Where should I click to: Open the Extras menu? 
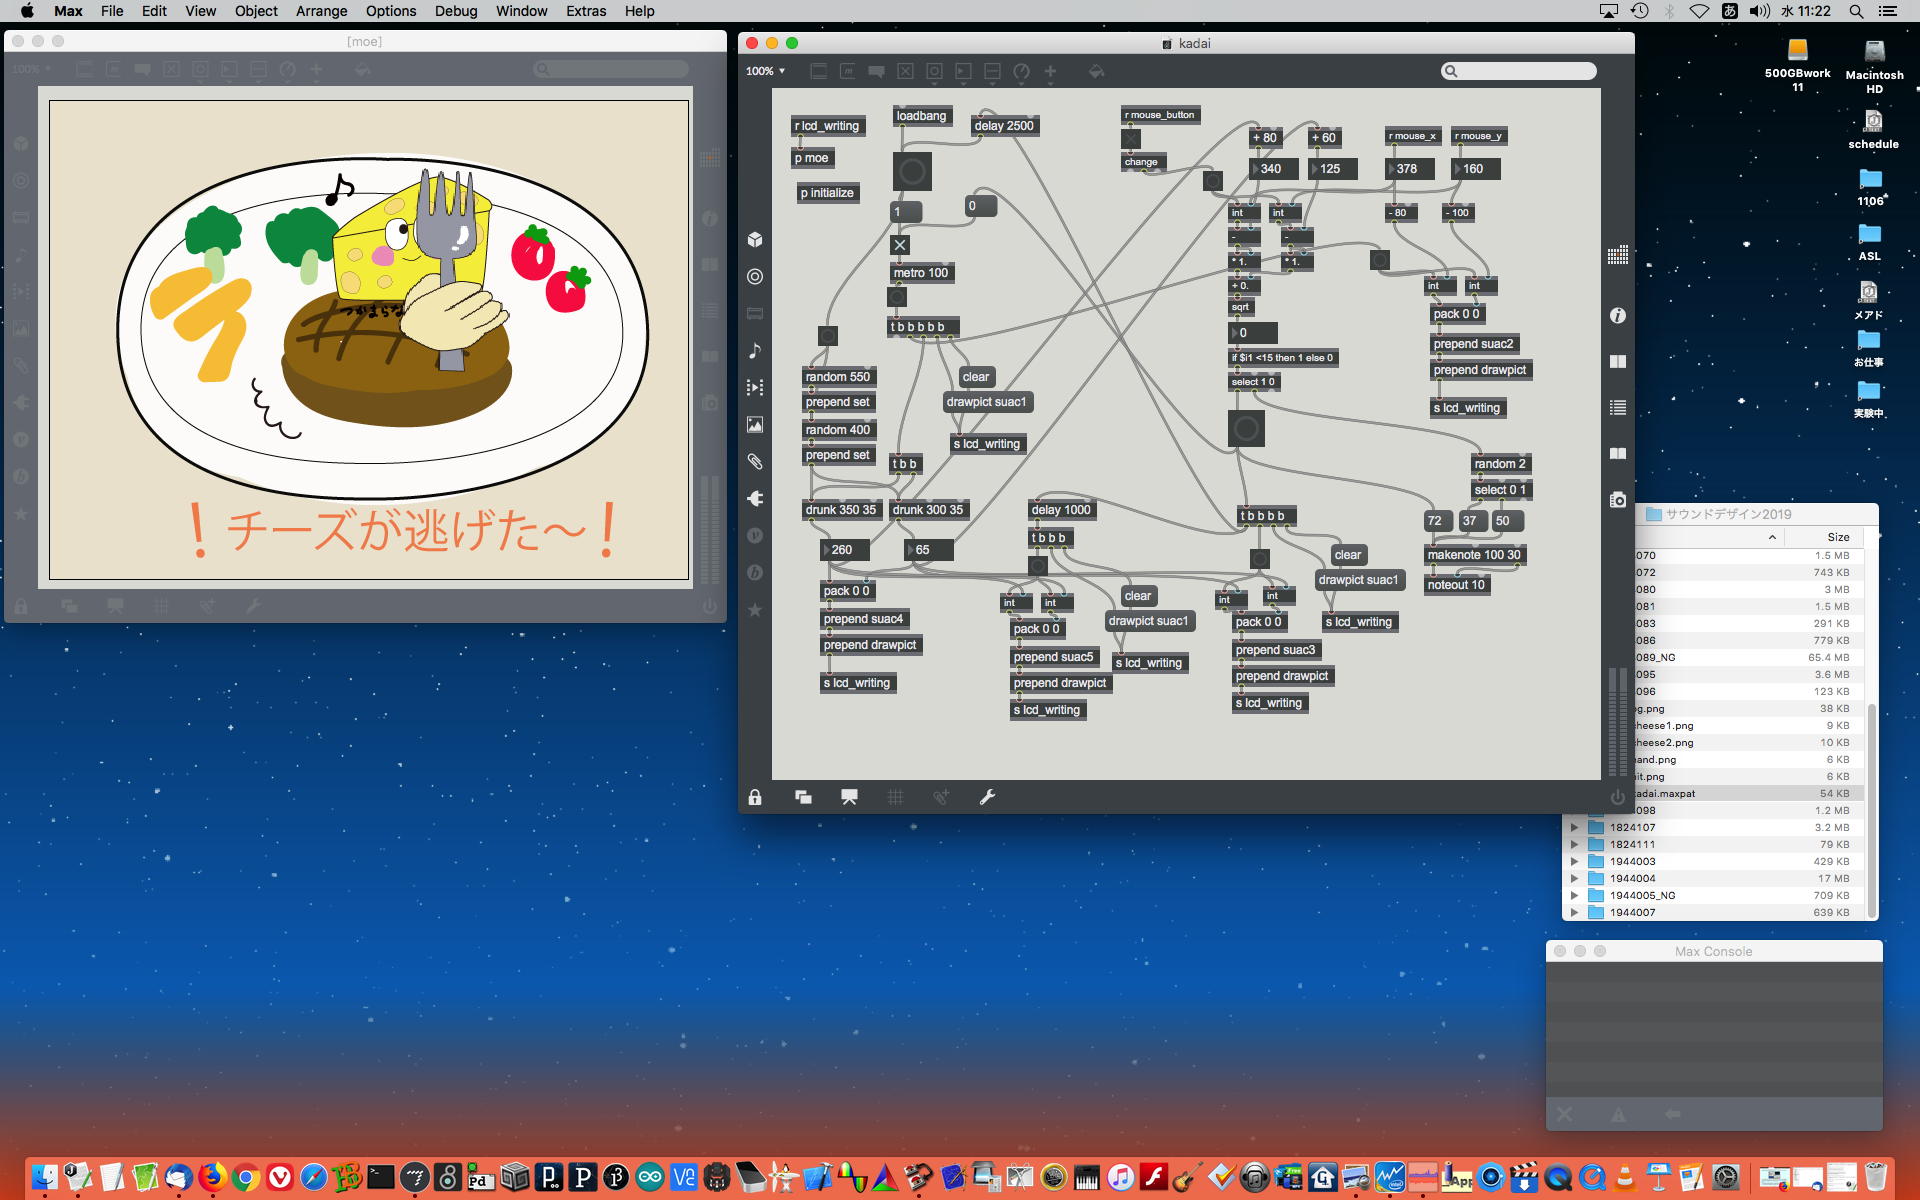tap(585, 11)
